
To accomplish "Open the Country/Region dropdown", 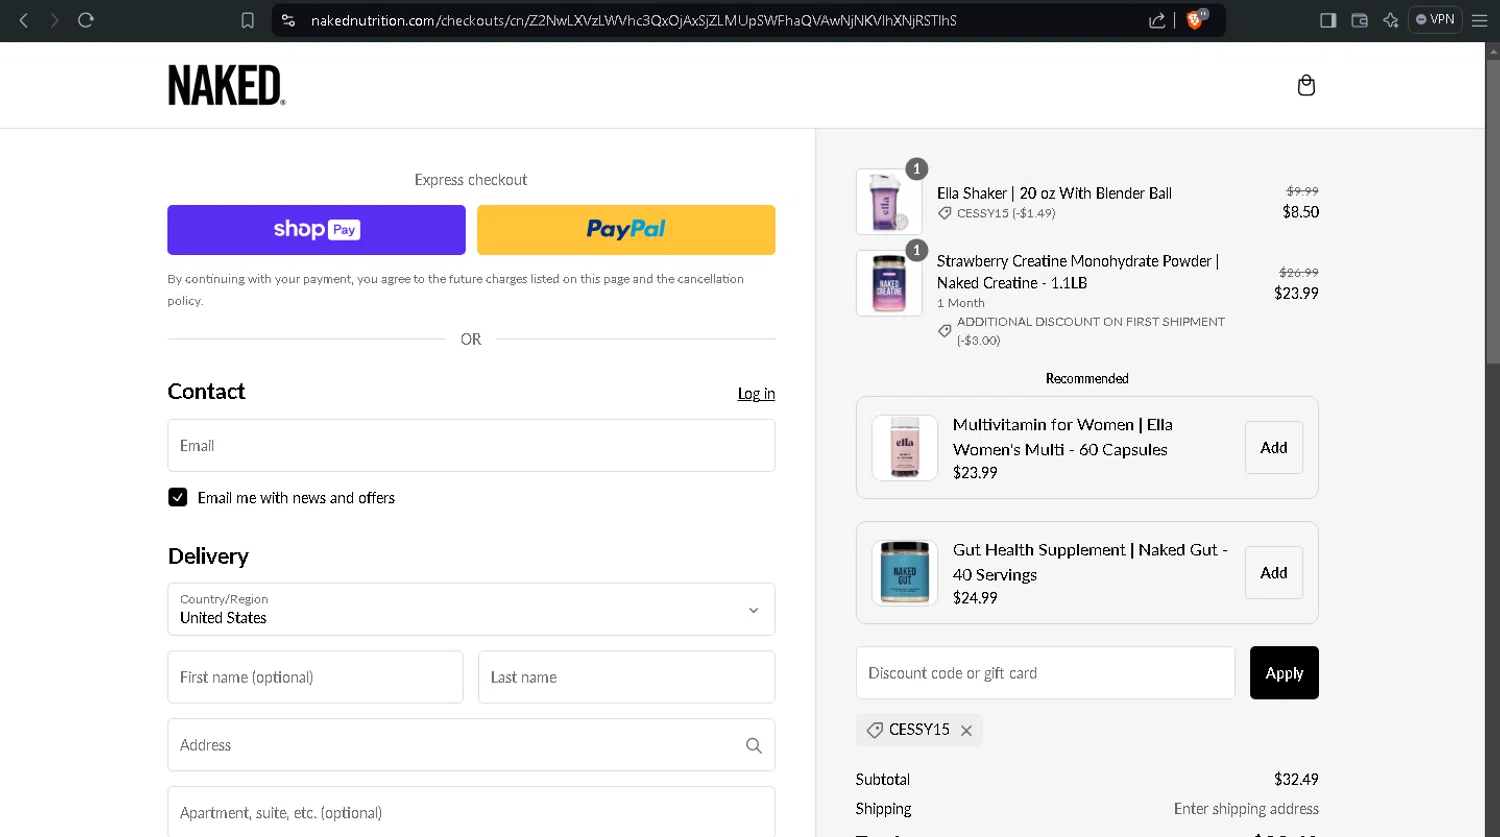I will [x=471, y=609].
